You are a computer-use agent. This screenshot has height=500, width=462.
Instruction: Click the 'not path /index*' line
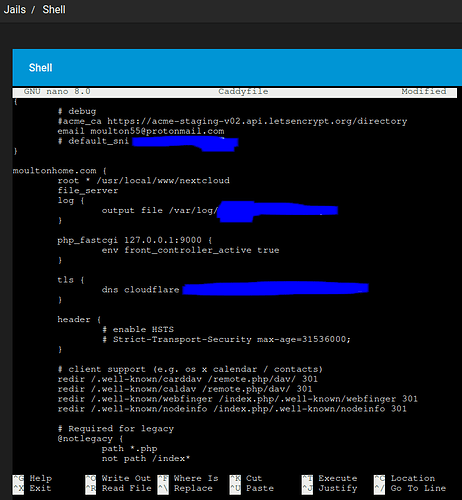(146, 459)
